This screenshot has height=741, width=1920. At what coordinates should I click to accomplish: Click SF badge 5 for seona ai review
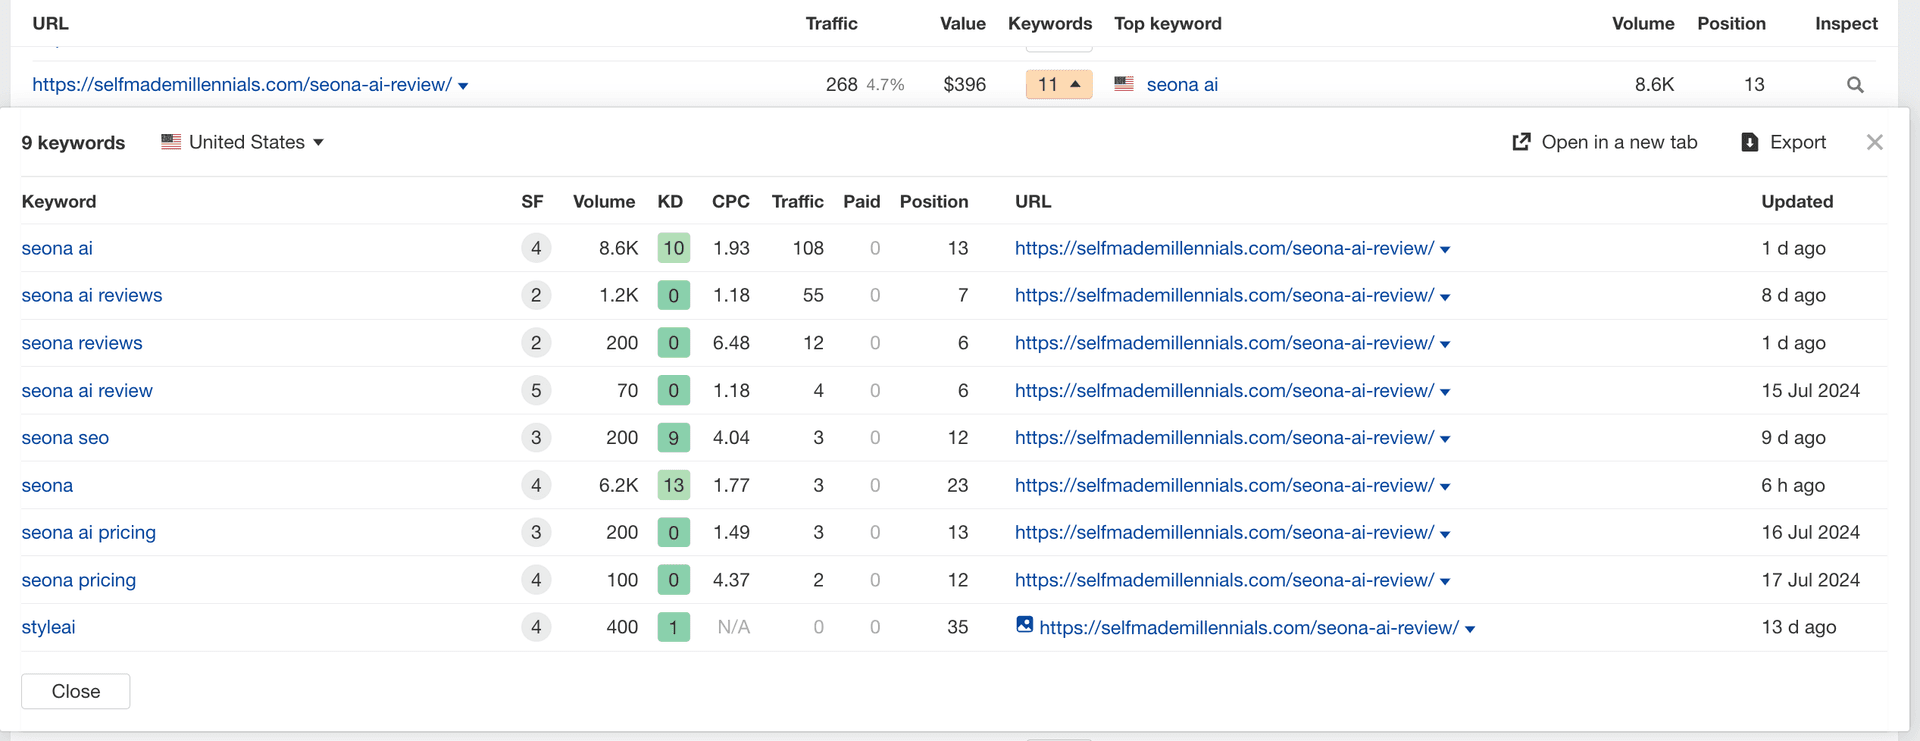coord(536,390)
